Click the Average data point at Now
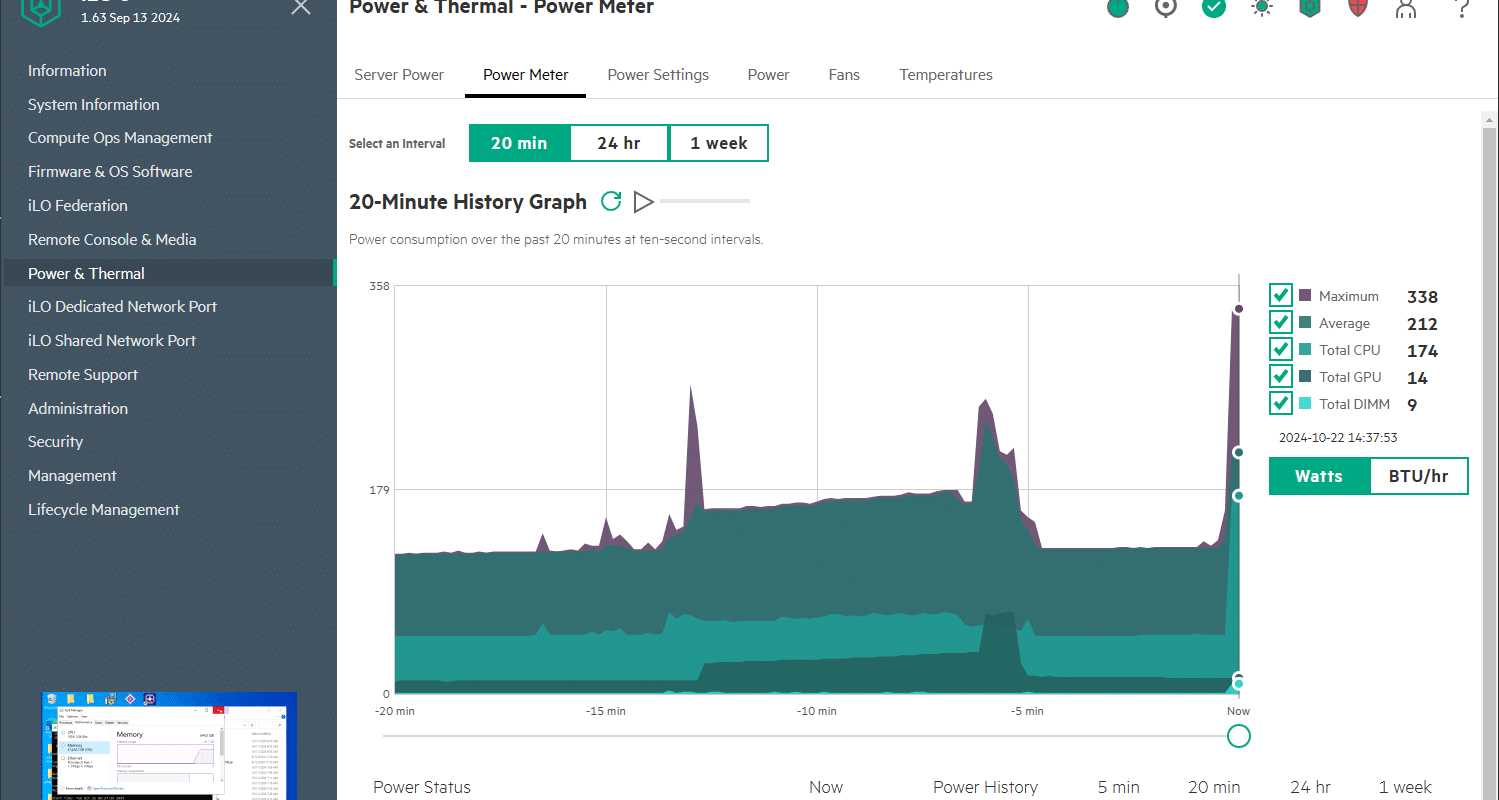 [1239, 452]
